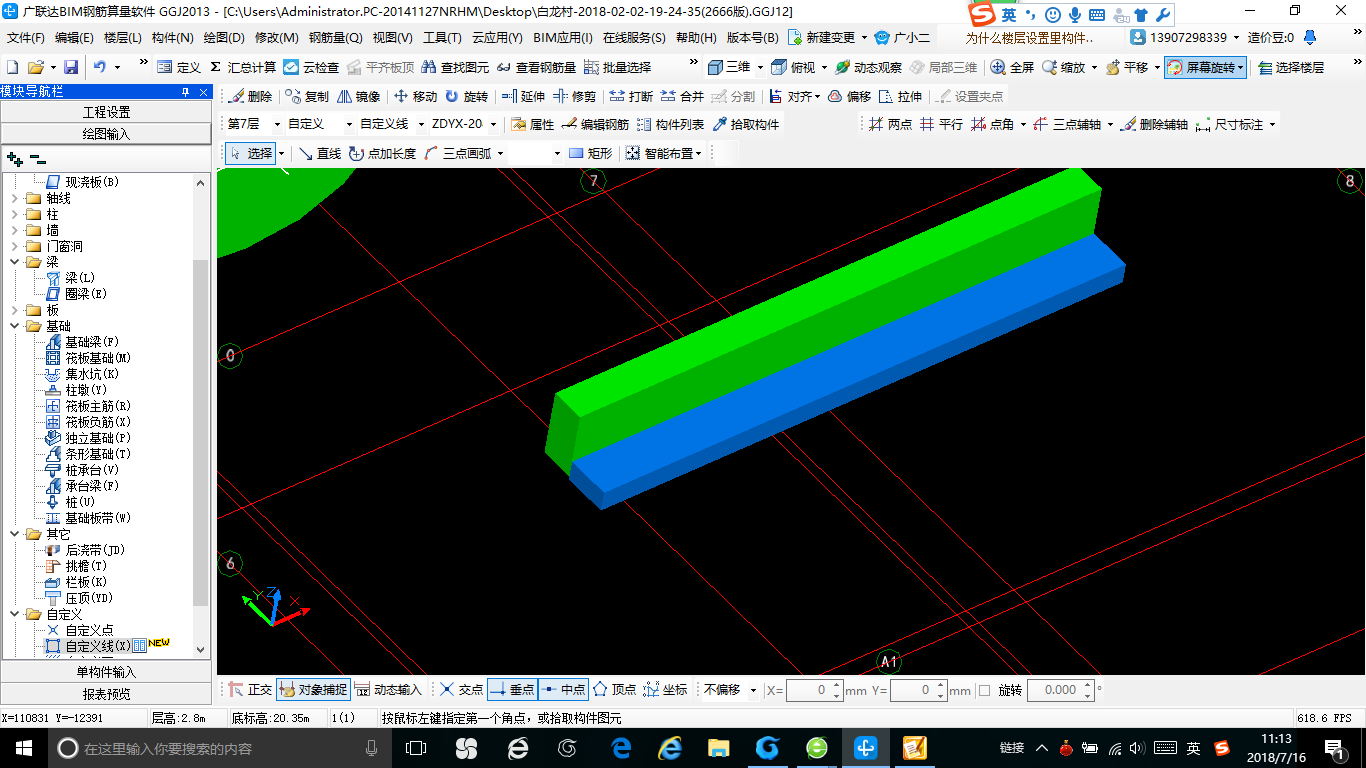Toggle 坐标 coordinate snap

[x=666, y=690]
